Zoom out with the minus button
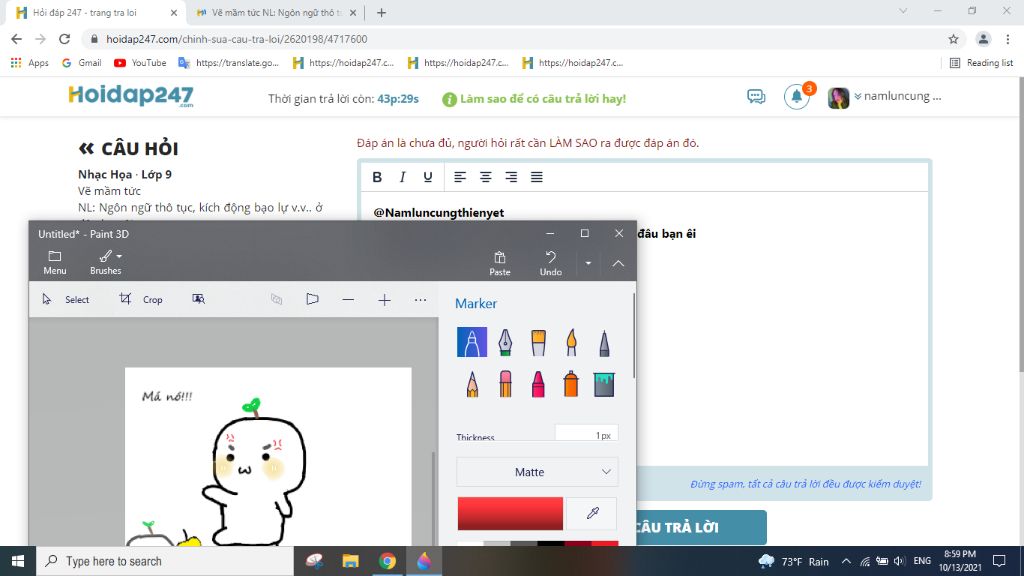This screenshot has height=576, width=1024. point(348,300)
